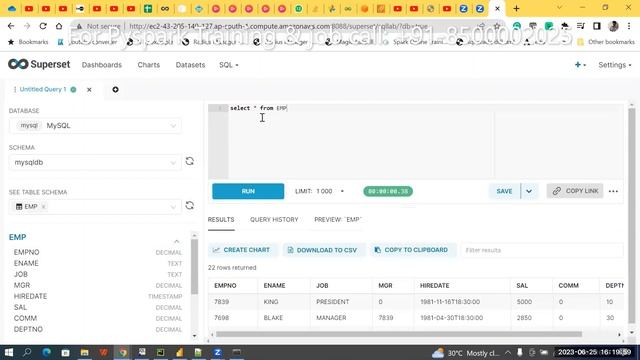Open the plus create-new menu
The image size is (640, 360).
tap(580, 65)
